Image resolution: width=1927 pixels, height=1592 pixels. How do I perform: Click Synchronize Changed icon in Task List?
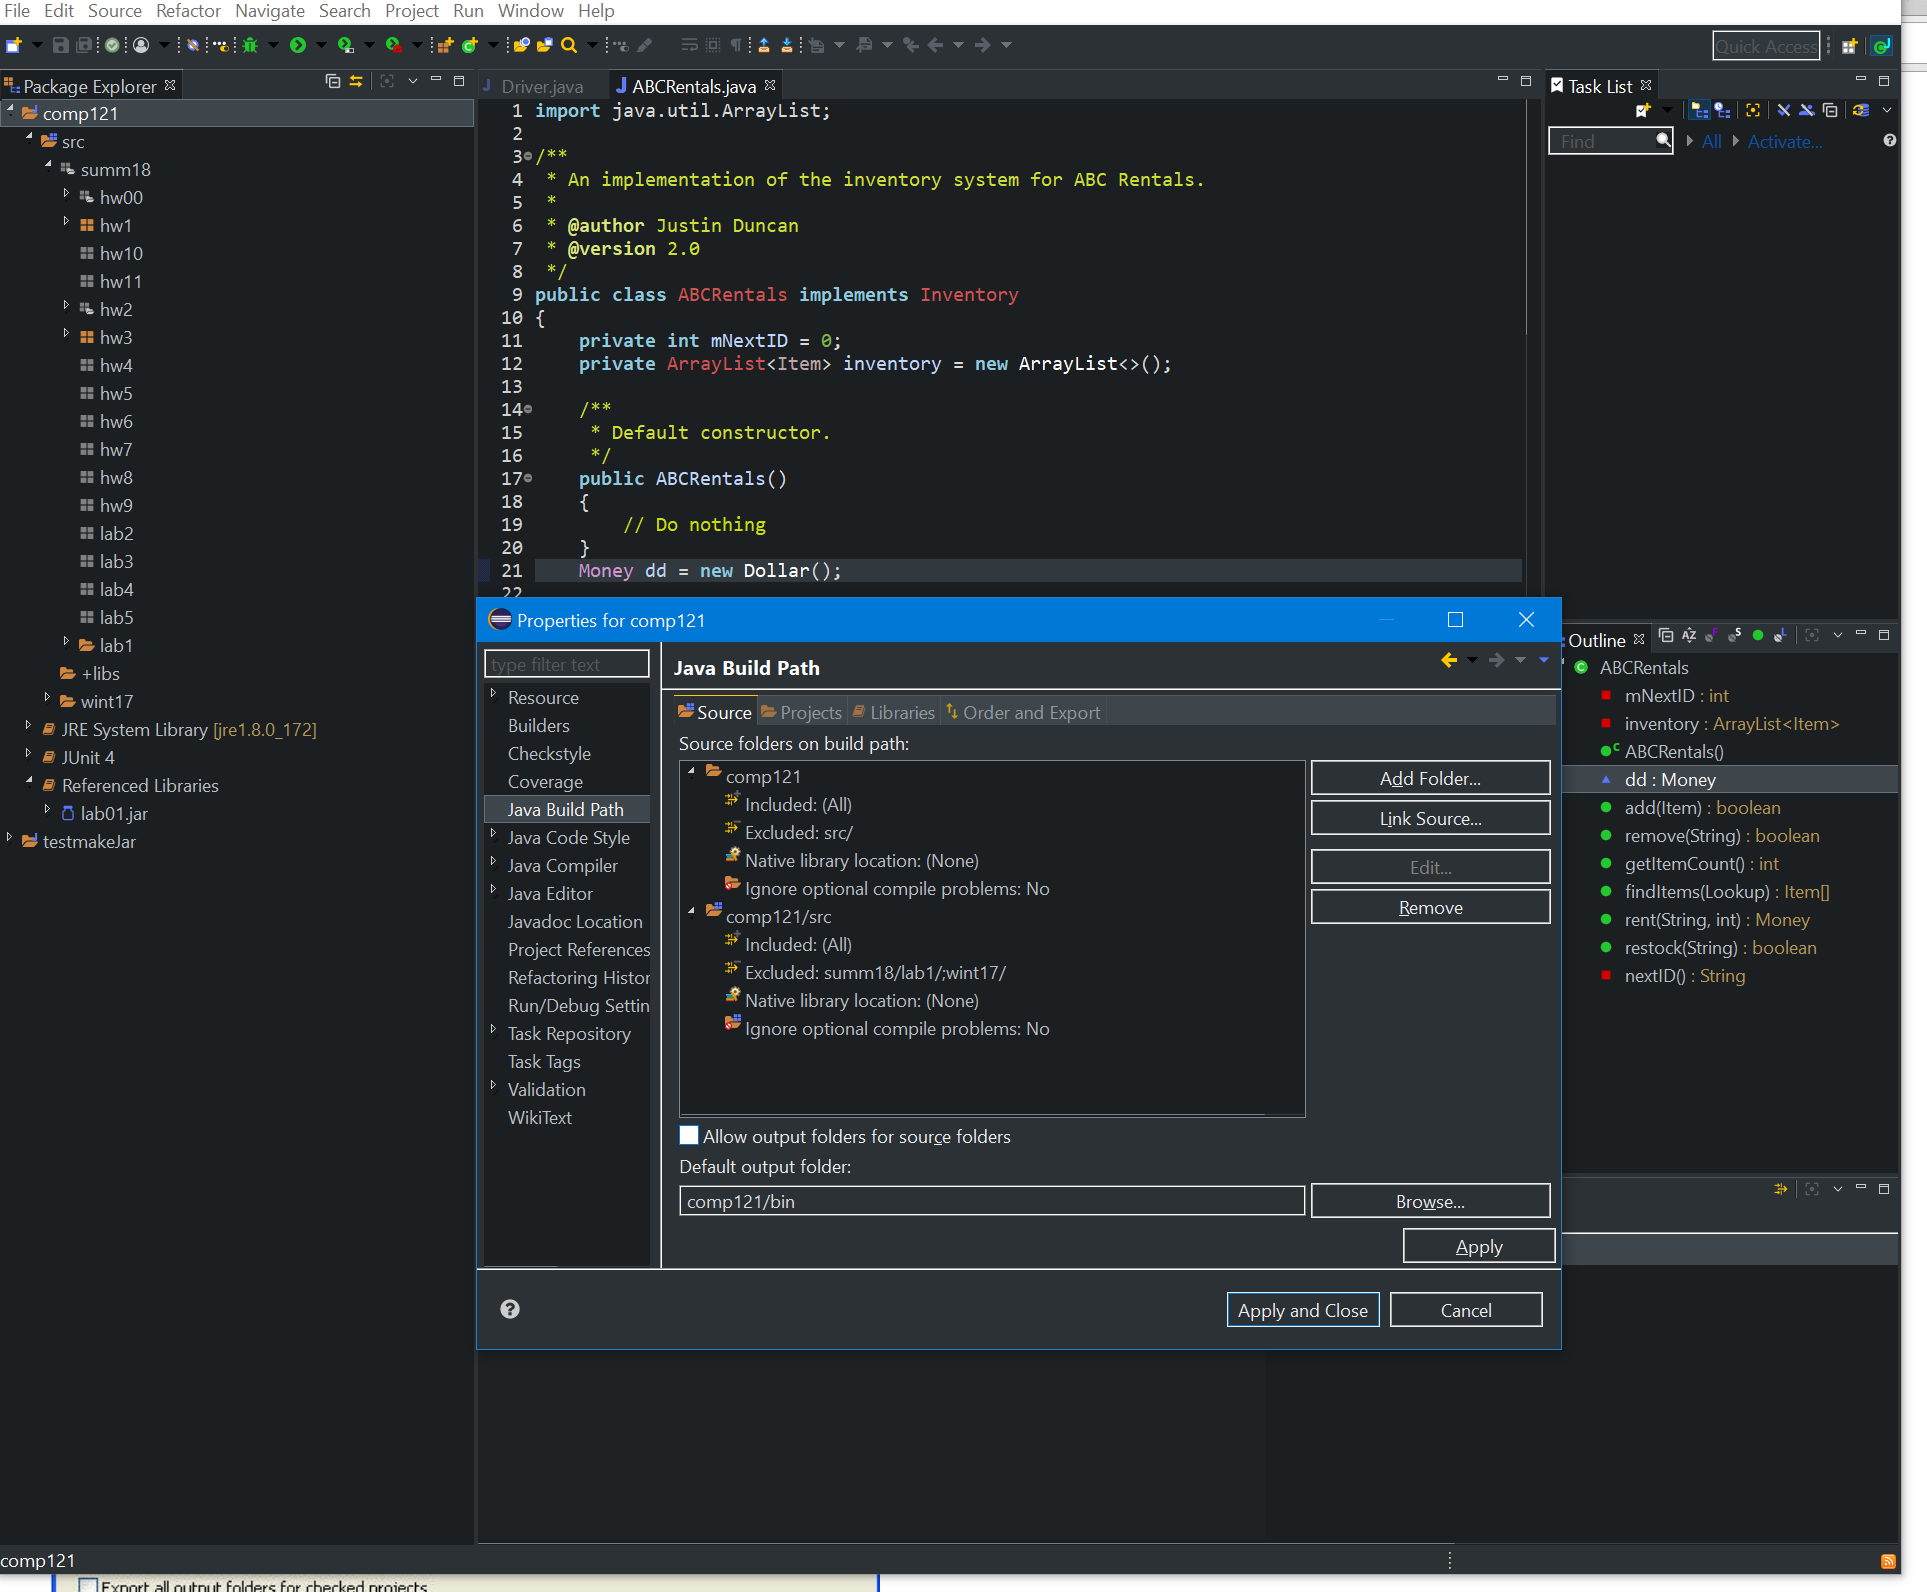click(1860, 111)
